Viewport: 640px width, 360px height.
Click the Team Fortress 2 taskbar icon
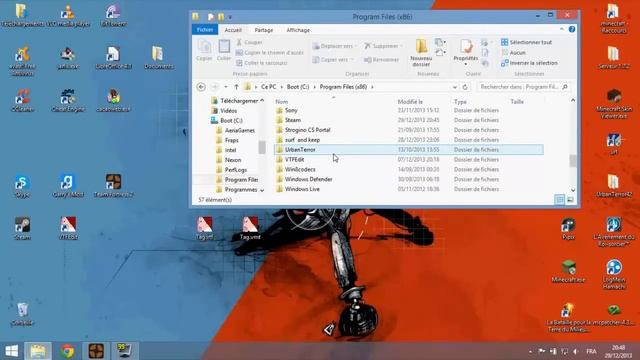pyautogui.click(x=96, y=351)
